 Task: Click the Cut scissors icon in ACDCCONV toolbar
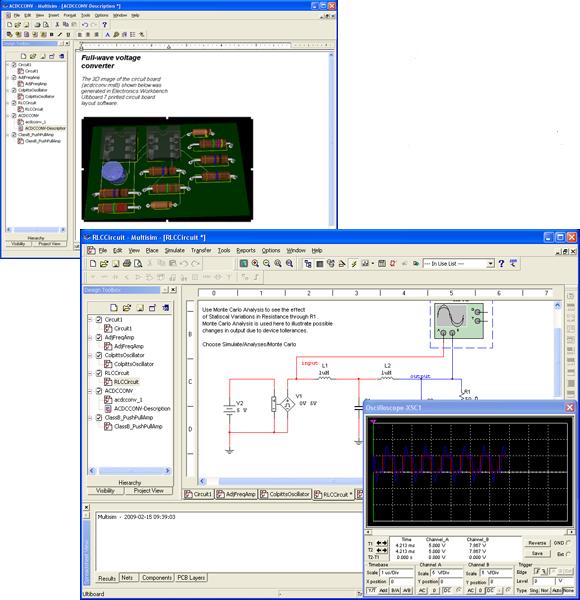click(57, 25)
